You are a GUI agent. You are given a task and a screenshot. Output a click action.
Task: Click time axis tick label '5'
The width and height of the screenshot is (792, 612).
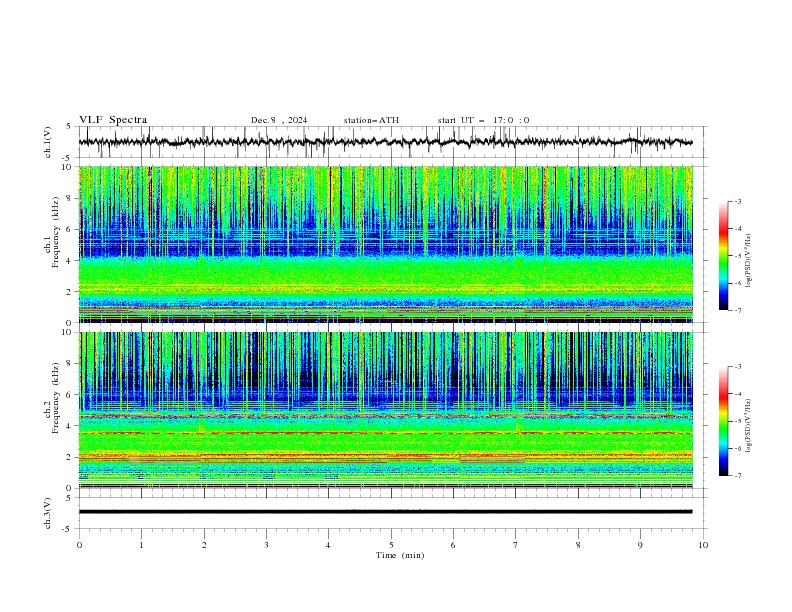click(391, 545)
